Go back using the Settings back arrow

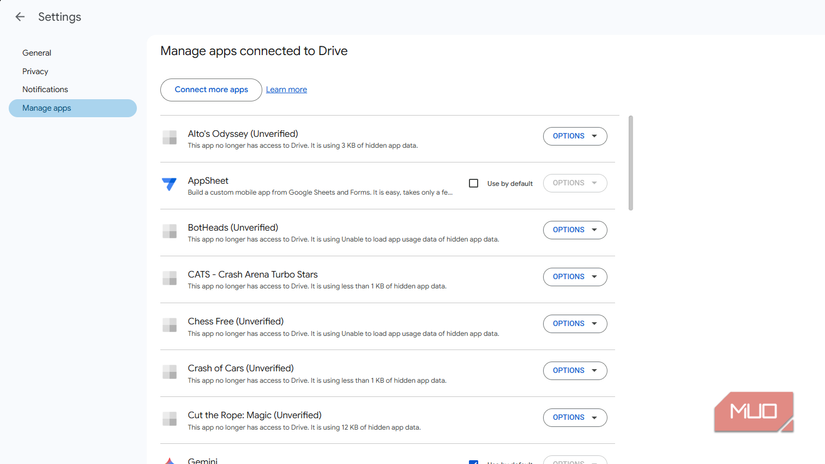click(x=20, y=17)
